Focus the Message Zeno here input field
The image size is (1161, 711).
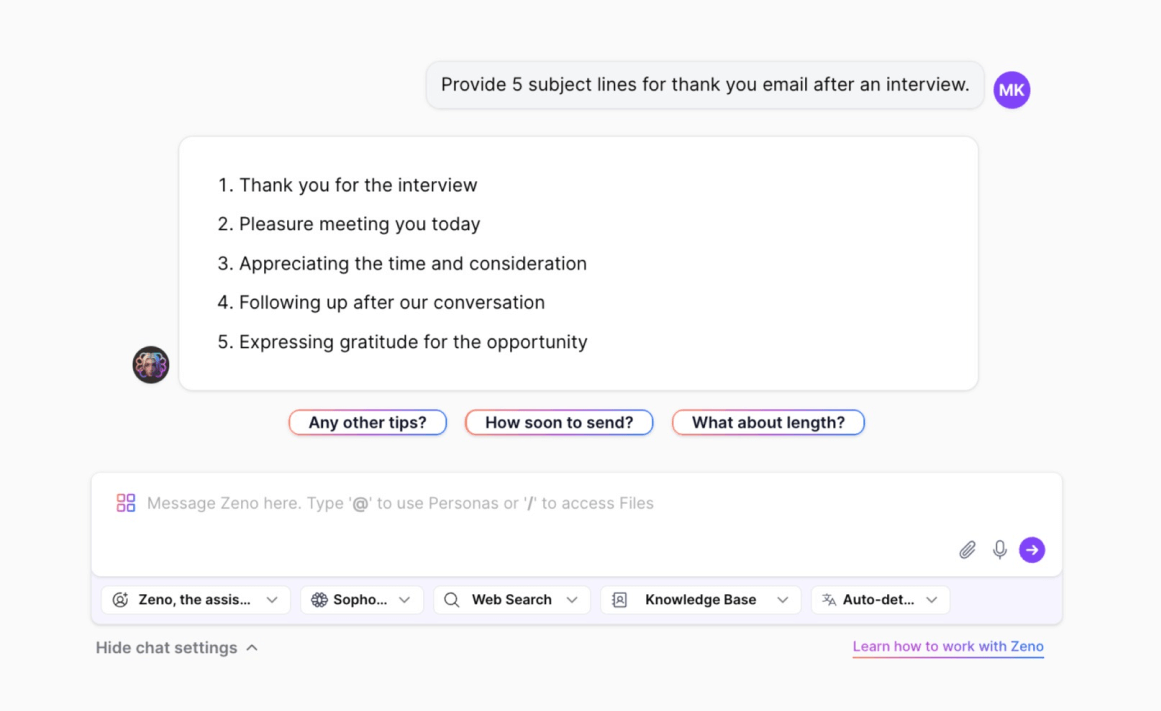coord(540,503)
